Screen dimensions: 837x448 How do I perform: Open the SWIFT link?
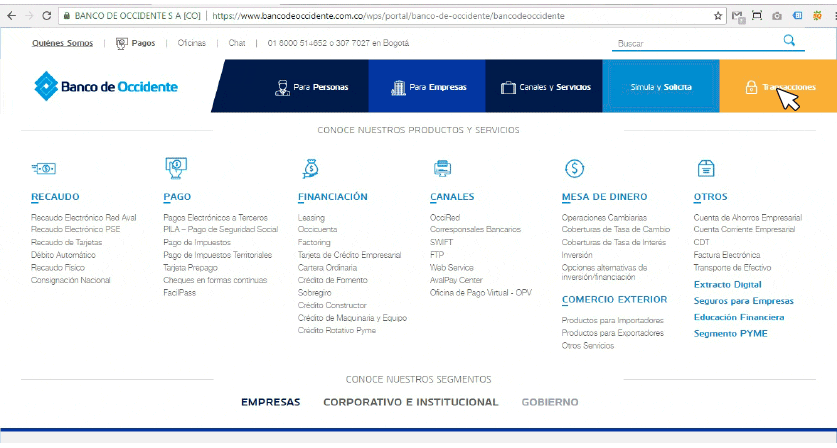[441, 242]
